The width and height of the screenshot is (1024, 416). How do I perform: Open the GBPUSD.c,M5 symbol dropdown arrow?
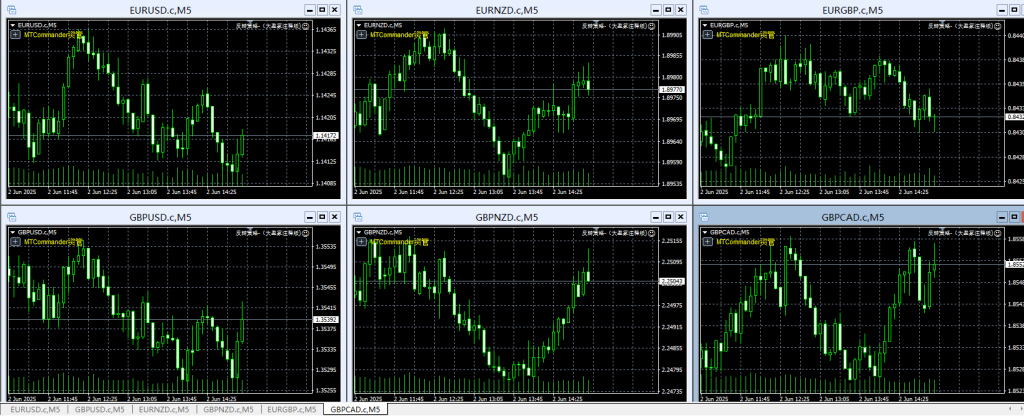11,231
